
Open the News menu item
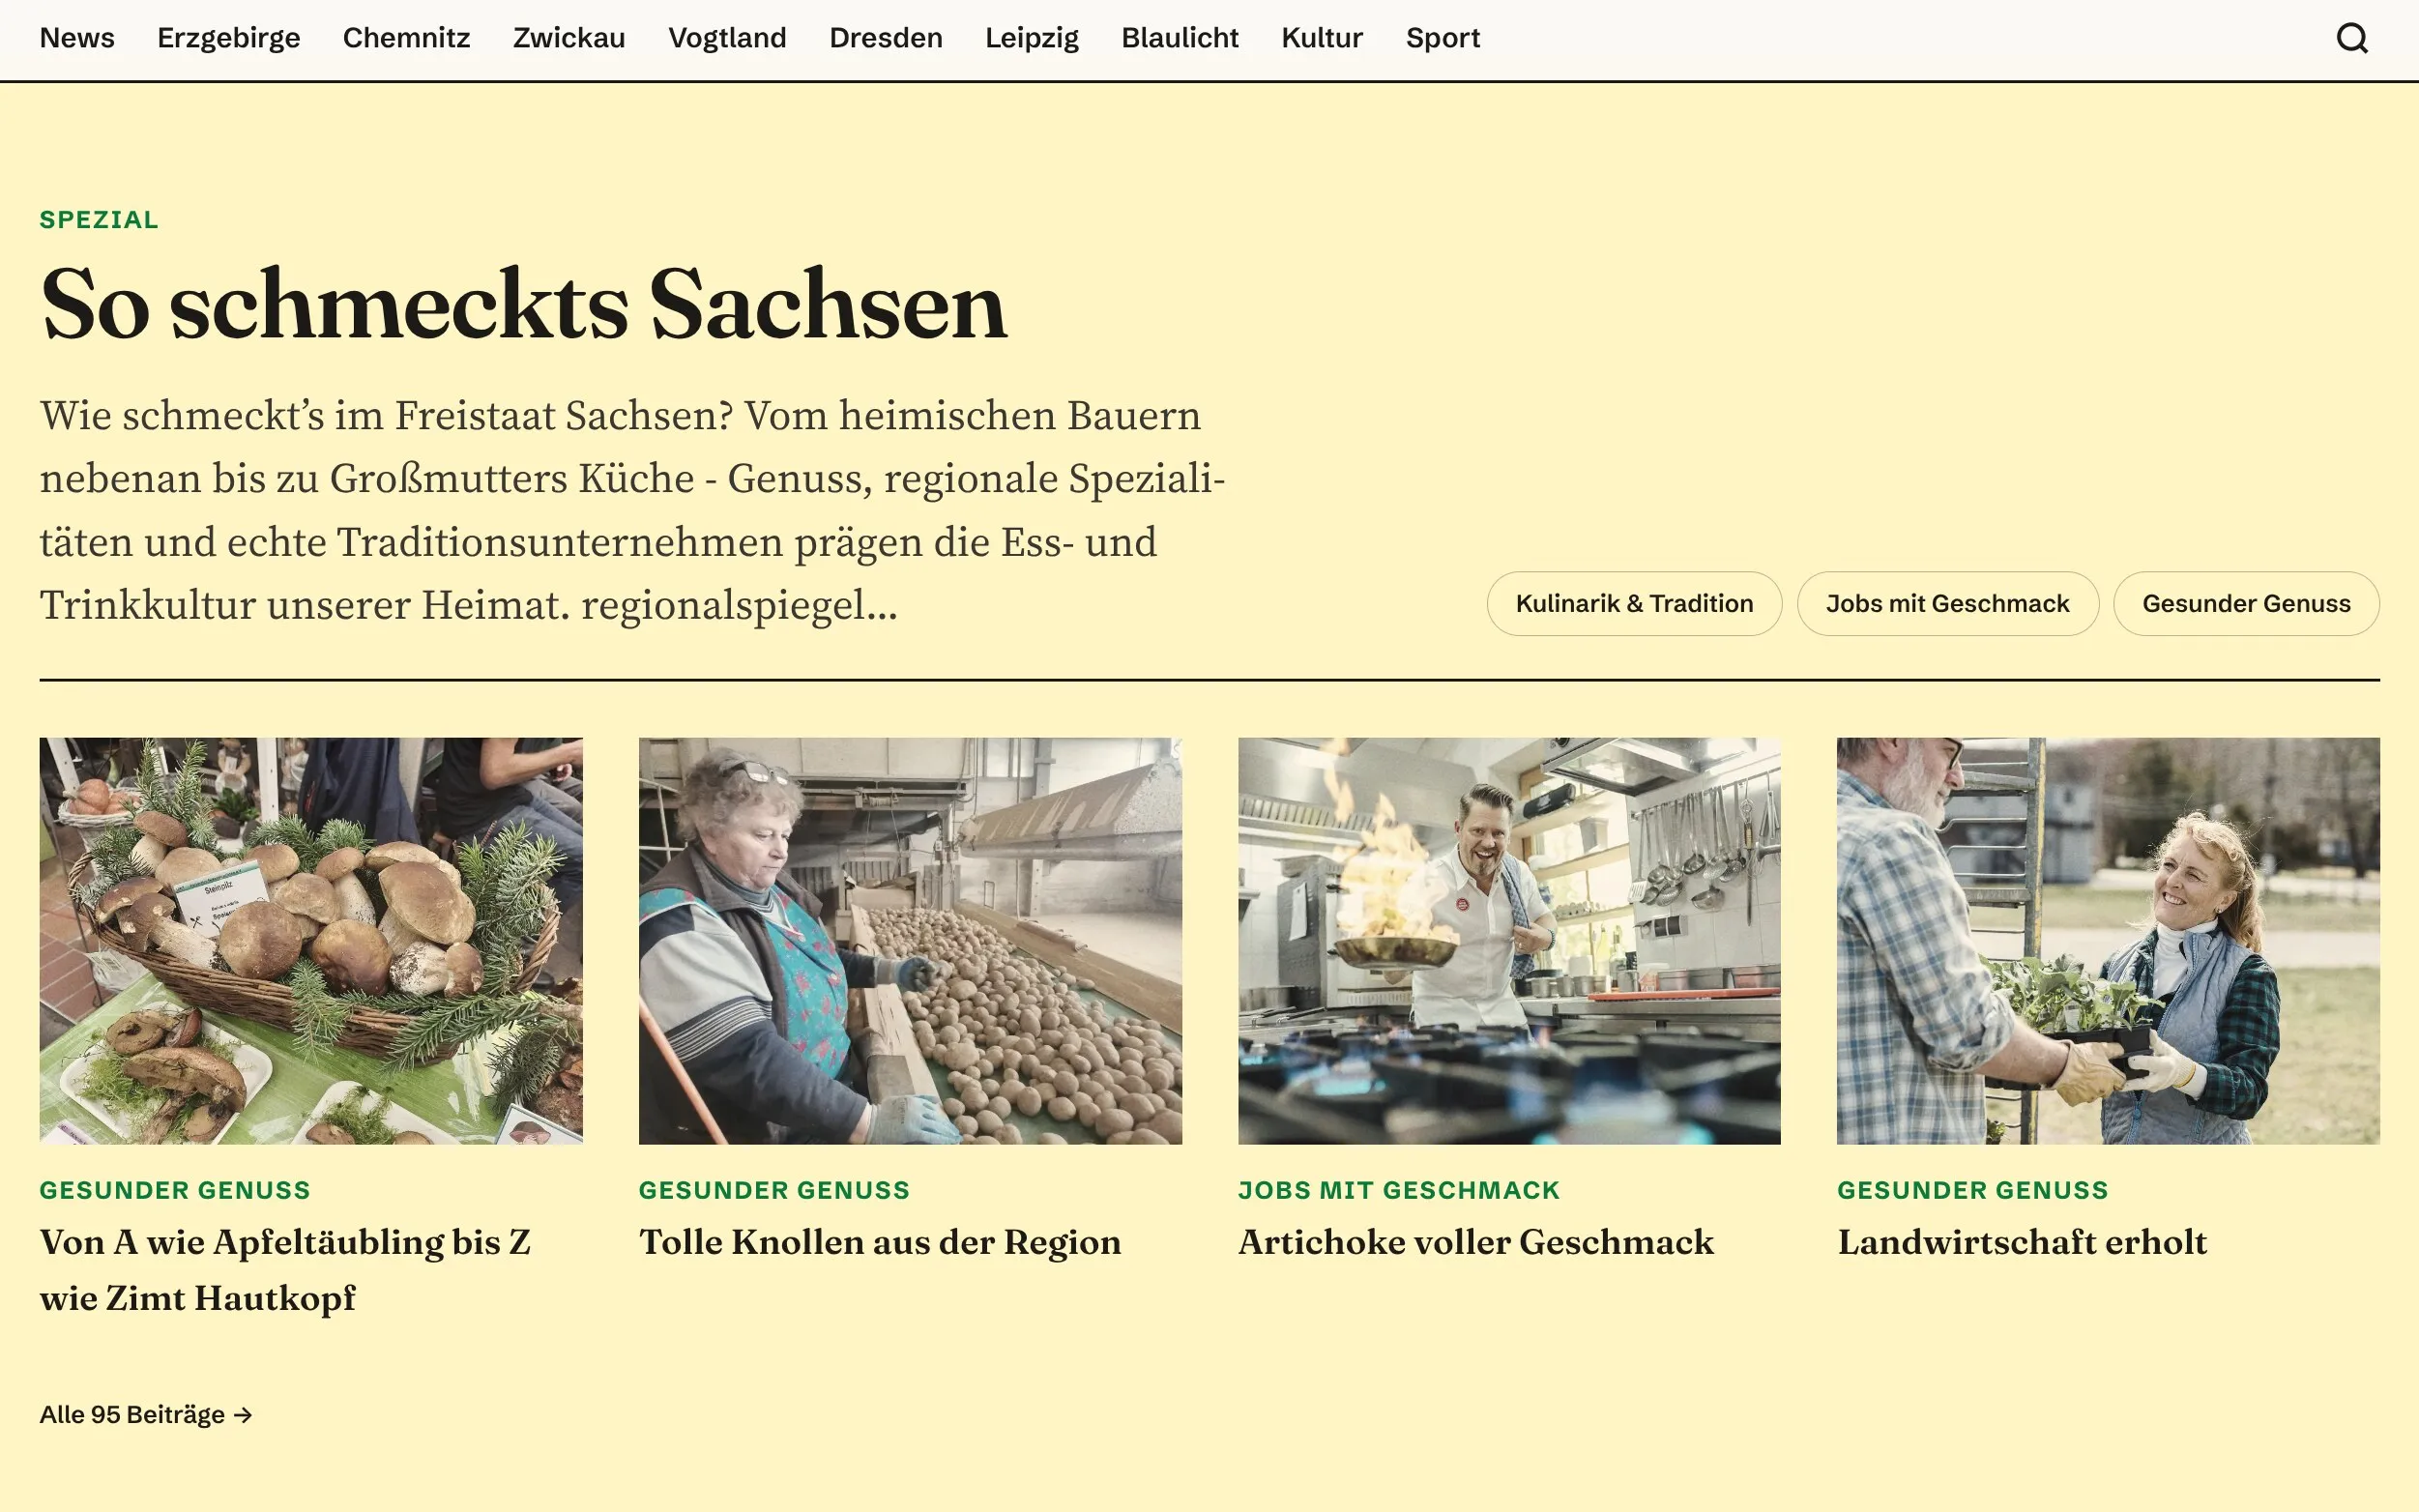(77, 38)
